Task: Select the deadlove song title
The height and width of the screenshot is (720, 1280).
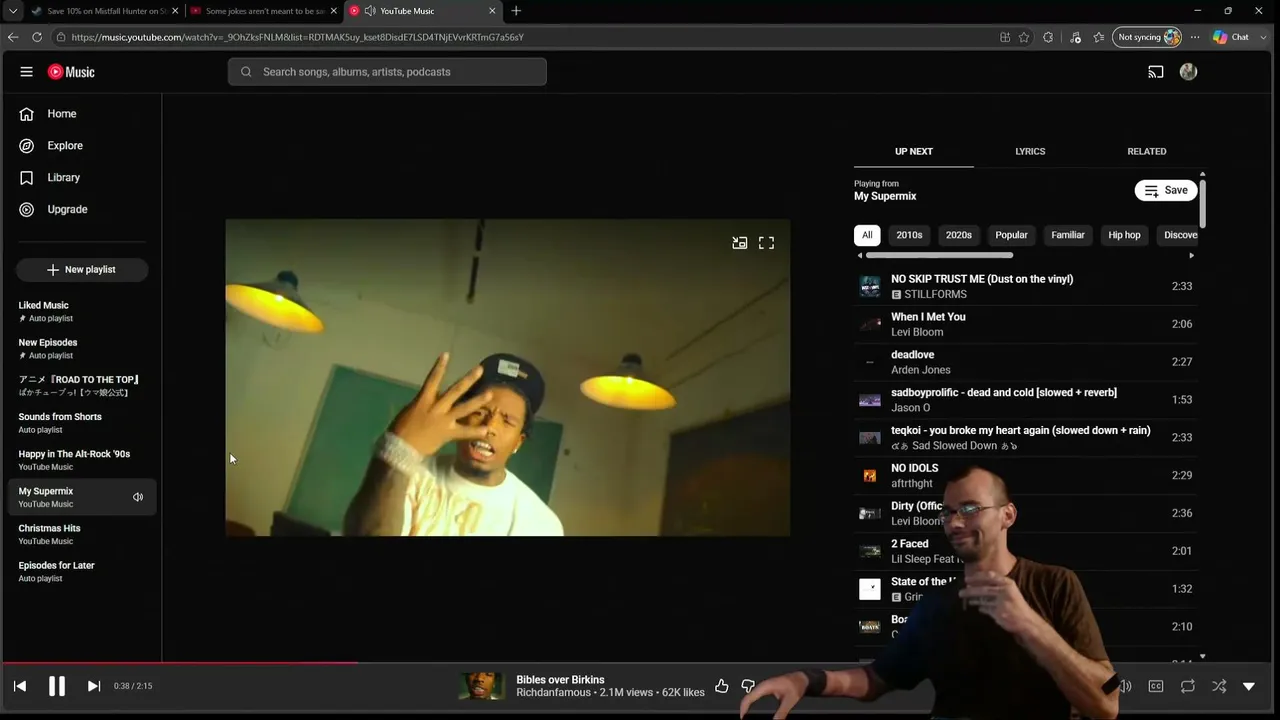Action: click(912, 355)
